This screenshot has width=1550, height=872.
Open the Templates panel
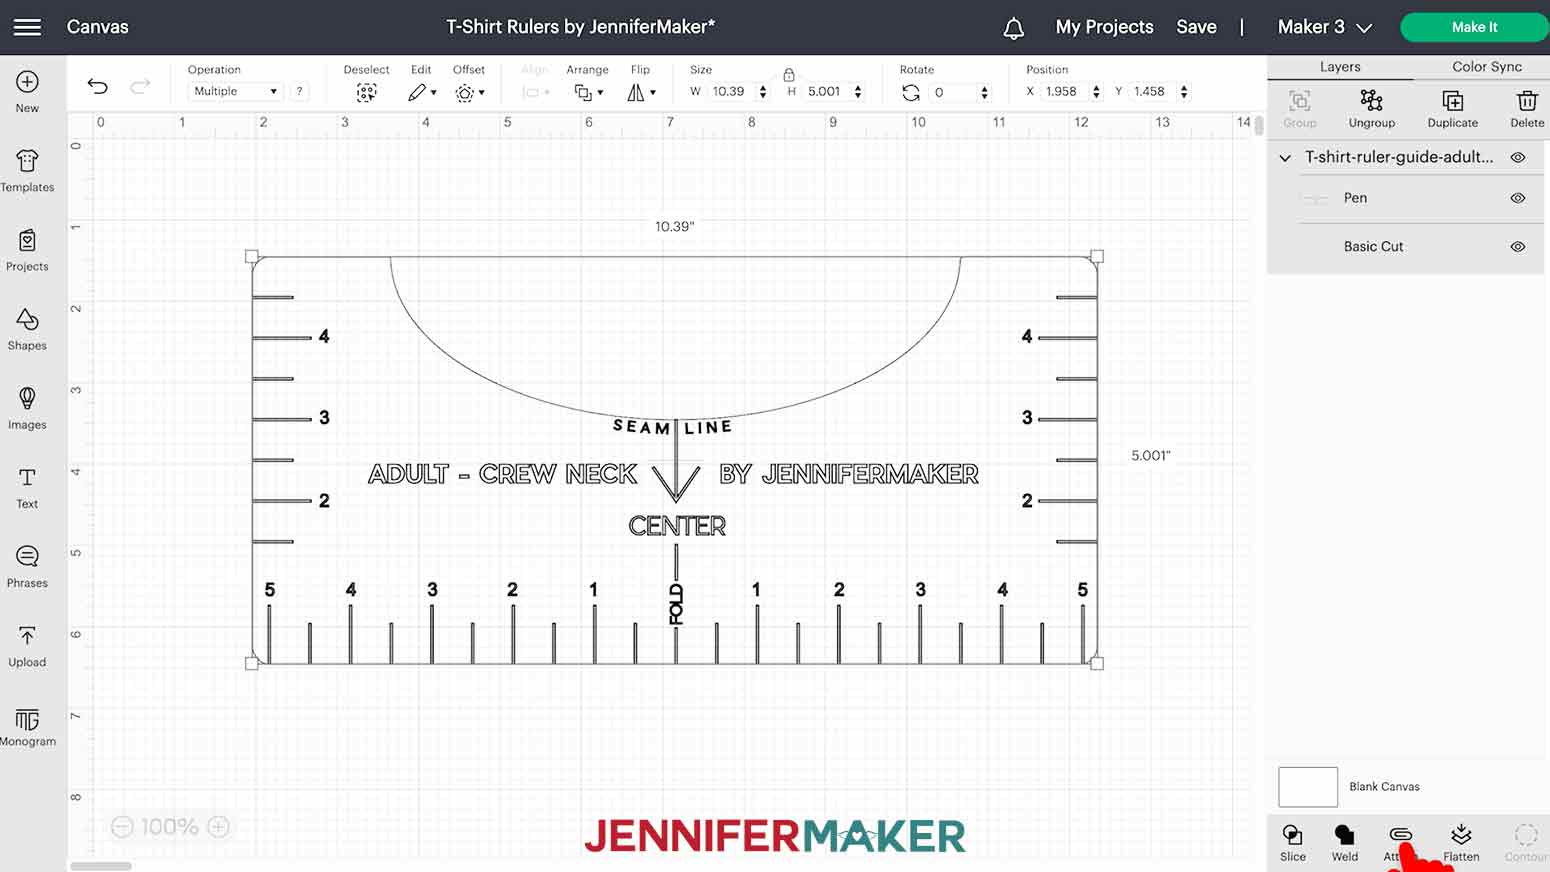(x=27, y=171)
